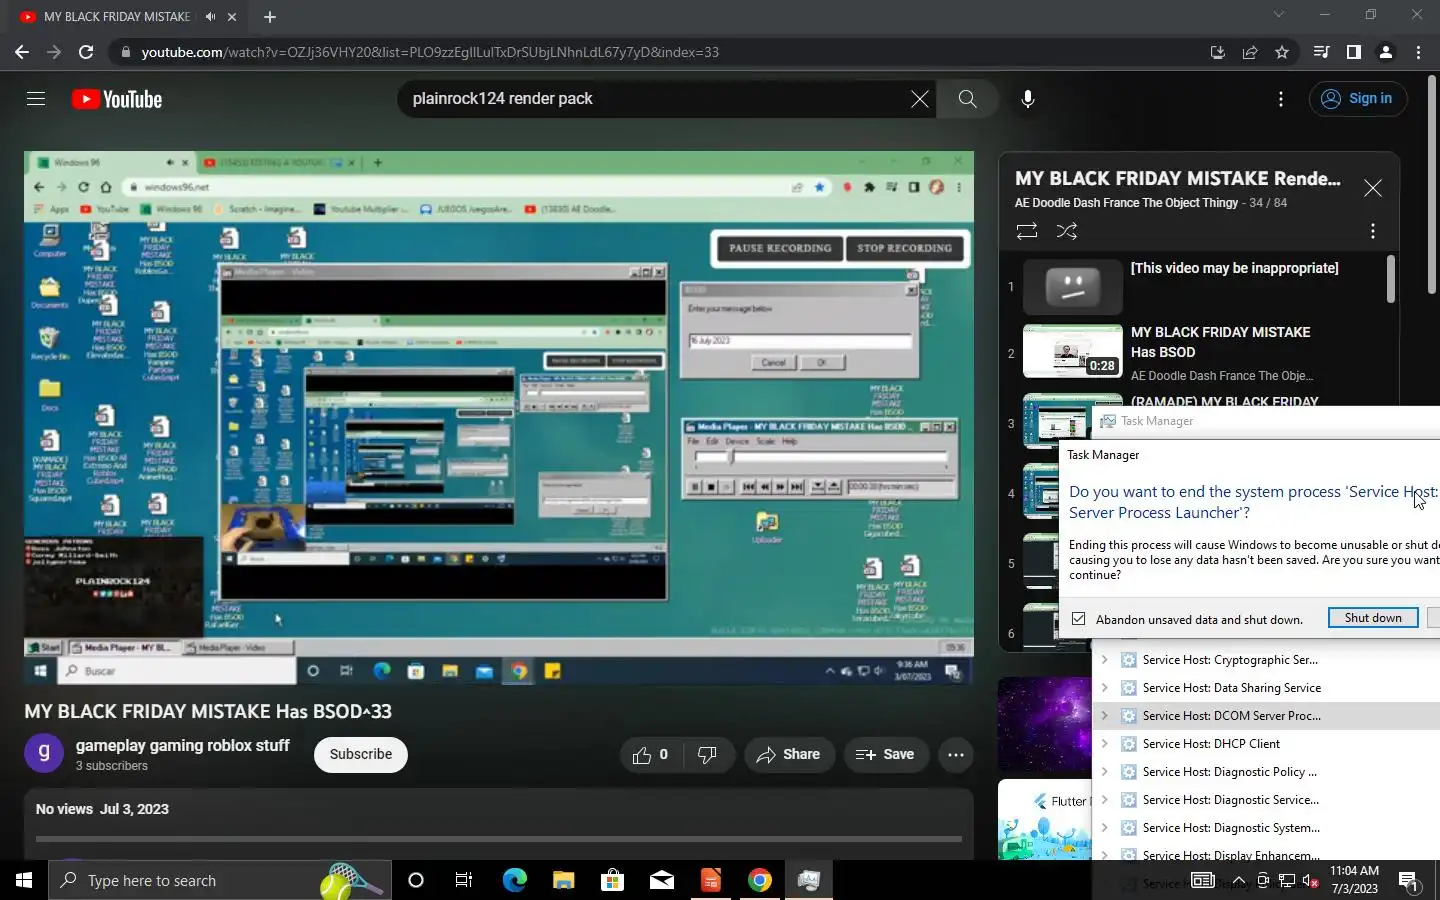This screenshot has height=900, width=1440.
Task: Expand Service Host: Diagnostic Service row
Action: [x=1104, y=800]
